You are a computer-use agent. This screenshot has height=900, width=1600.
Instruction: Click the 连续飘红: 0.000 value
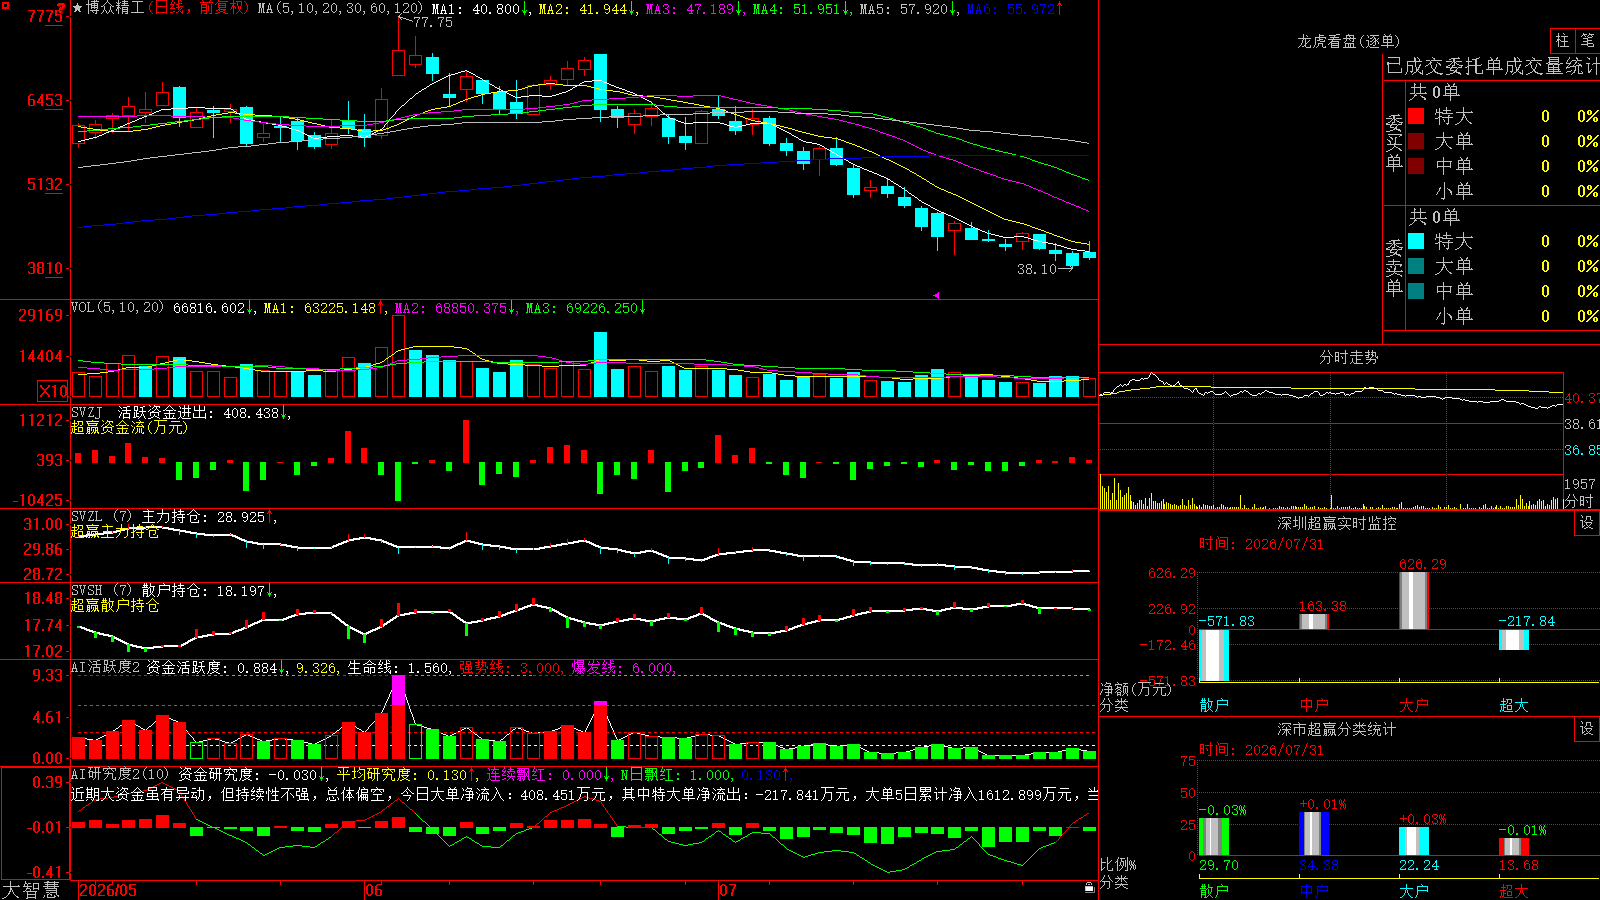coord(550,775)
